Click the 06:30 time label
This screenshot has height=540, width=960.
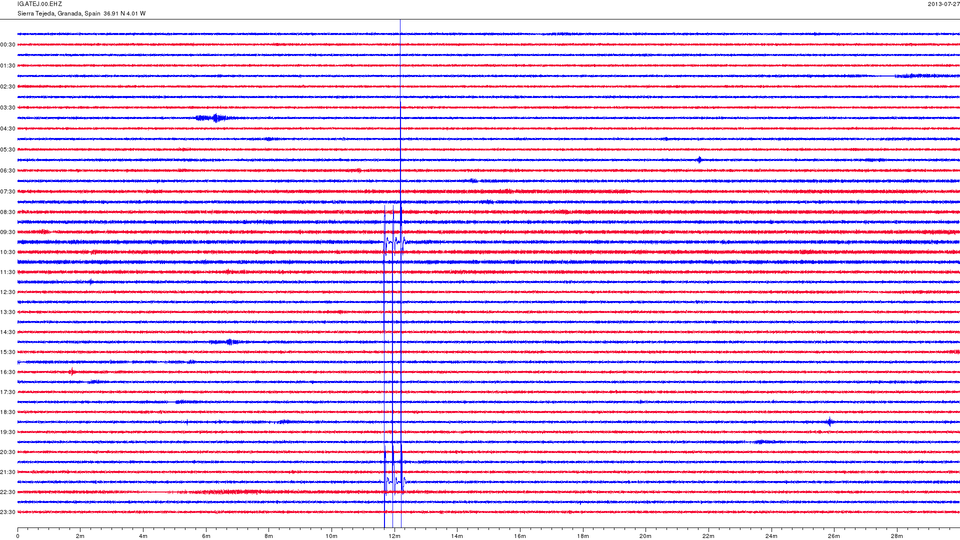8,171
